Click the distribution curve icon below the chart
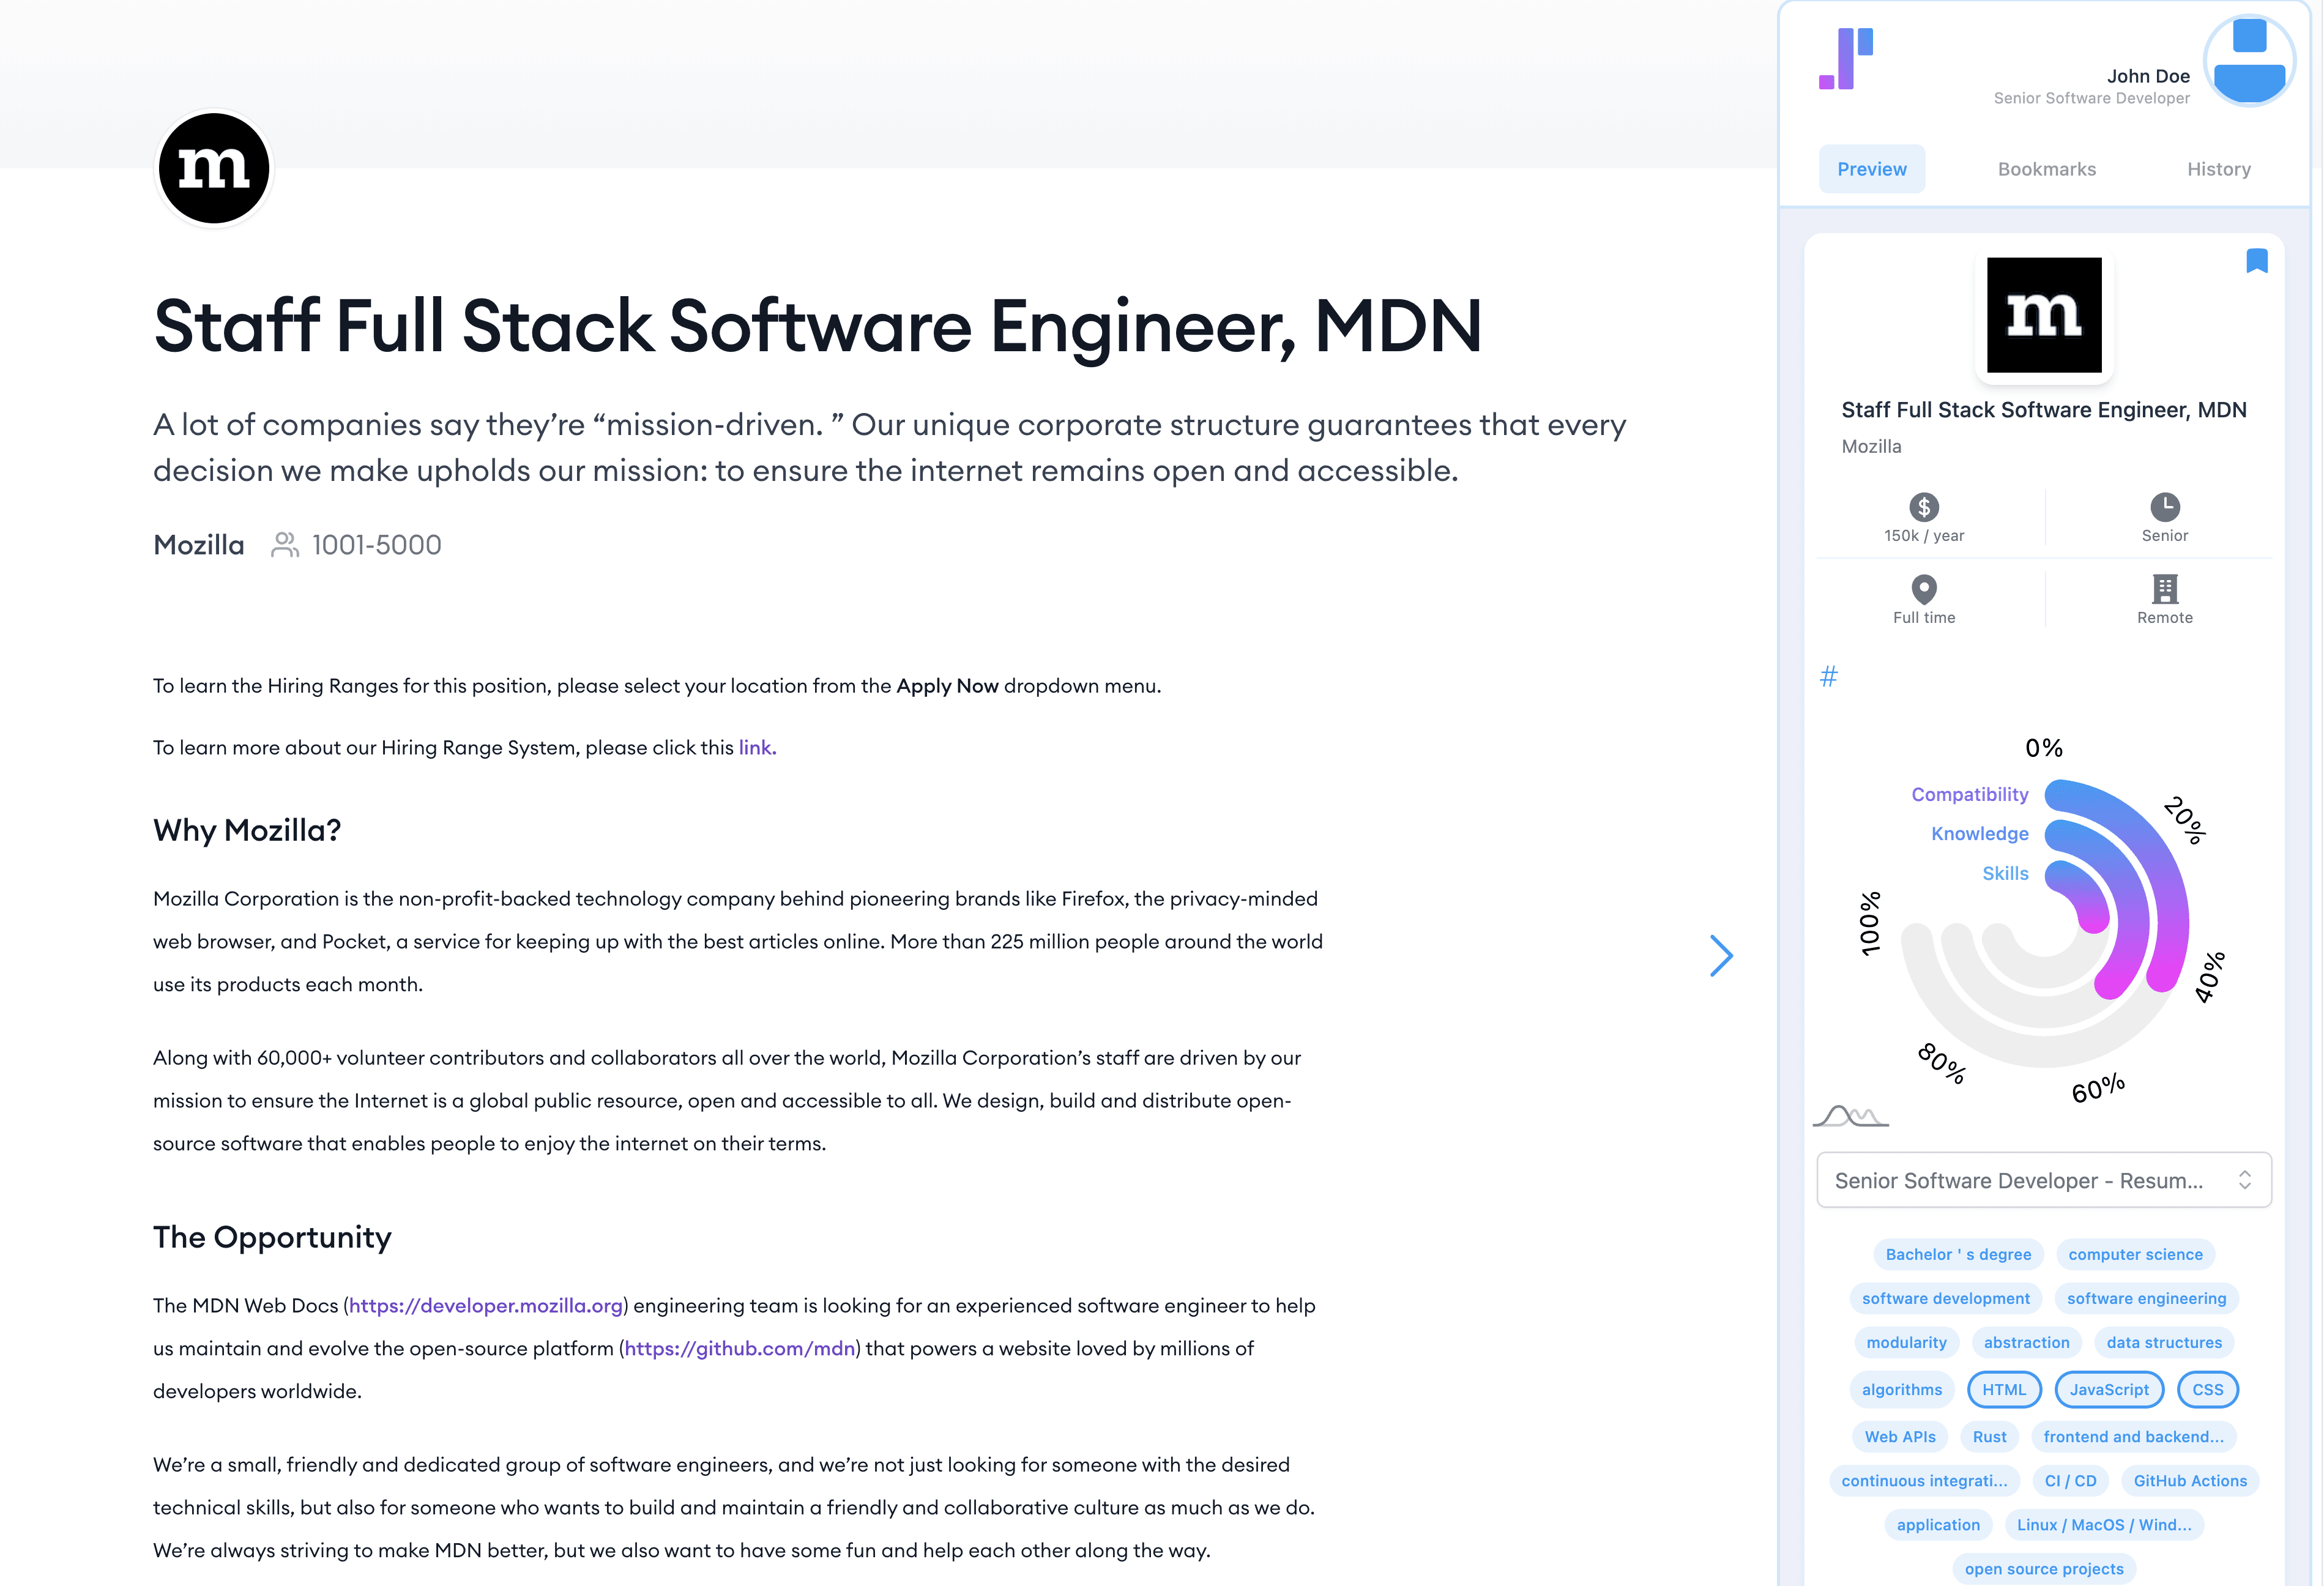The image size is (2324, 1586). click(x=1851, y=1115)
